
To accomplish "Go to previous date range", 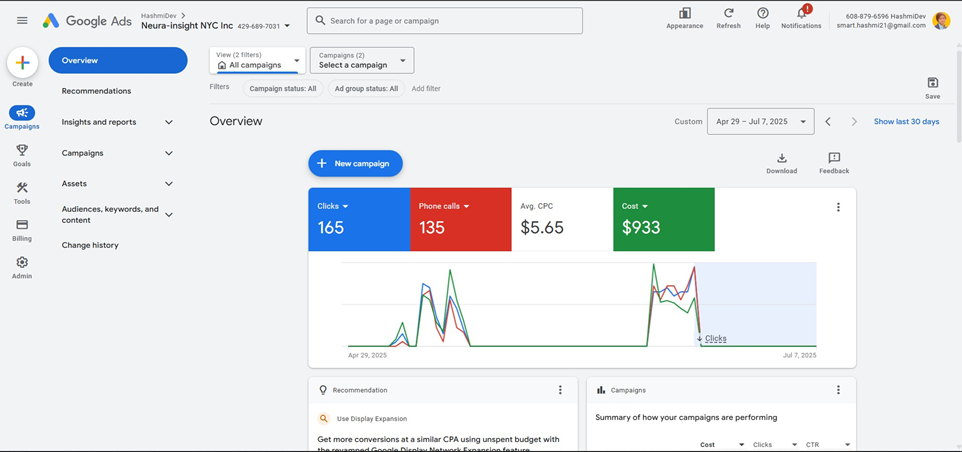I will [828, 121].
